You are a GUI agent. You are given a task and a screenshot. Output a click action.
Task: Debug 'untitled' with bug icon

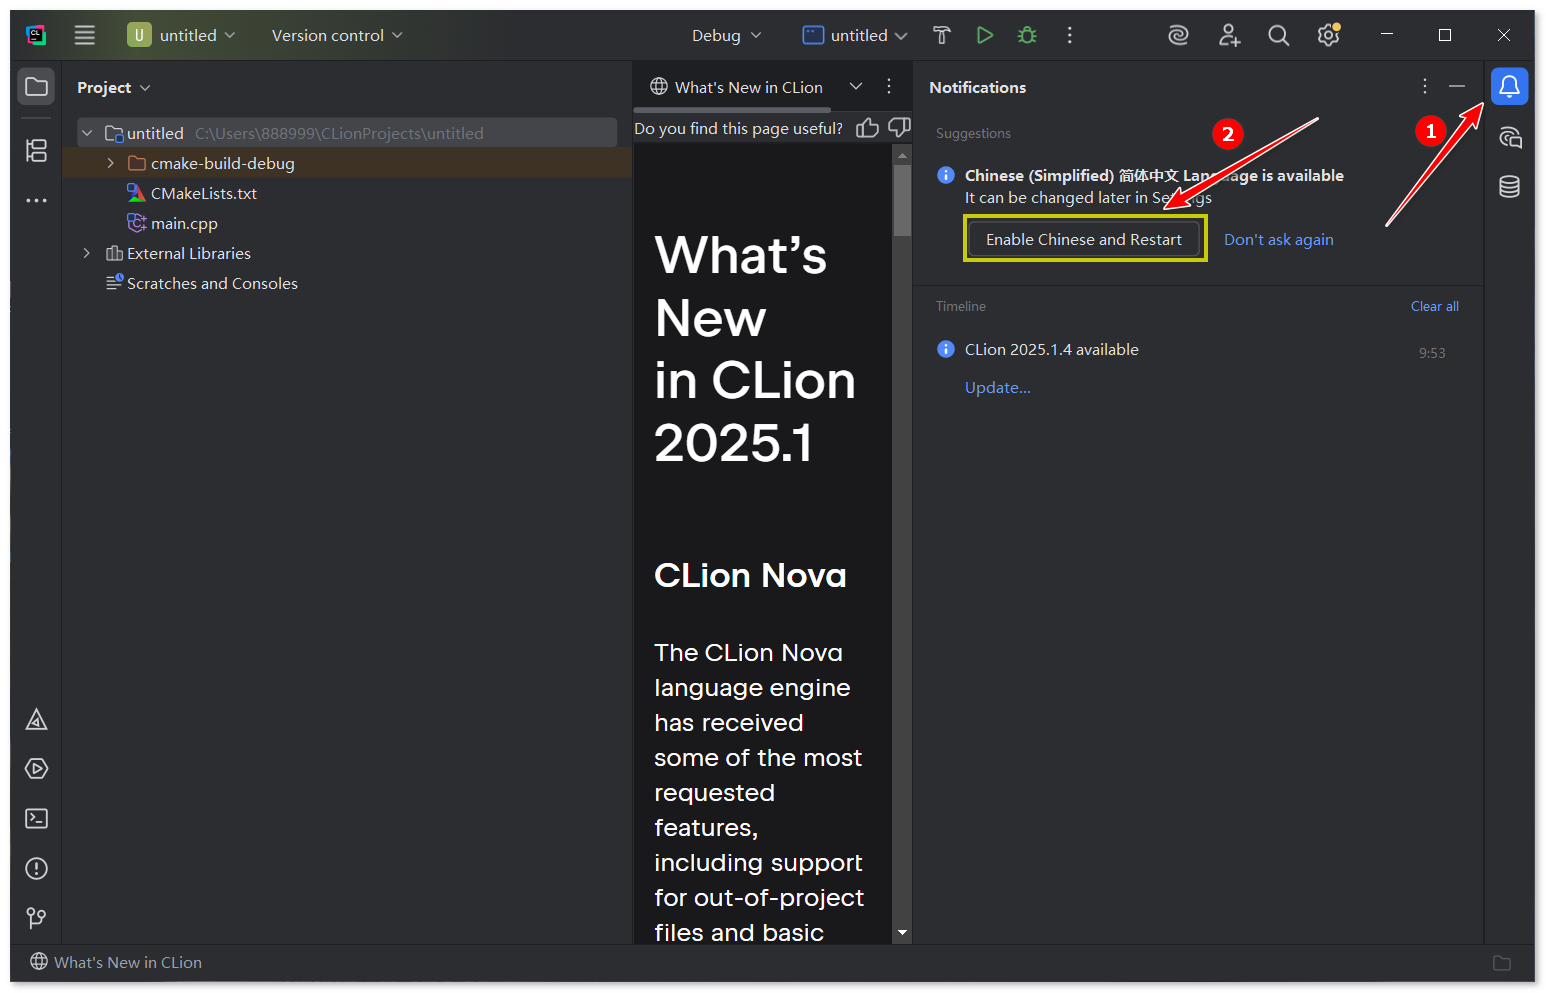click(1027, 35)
